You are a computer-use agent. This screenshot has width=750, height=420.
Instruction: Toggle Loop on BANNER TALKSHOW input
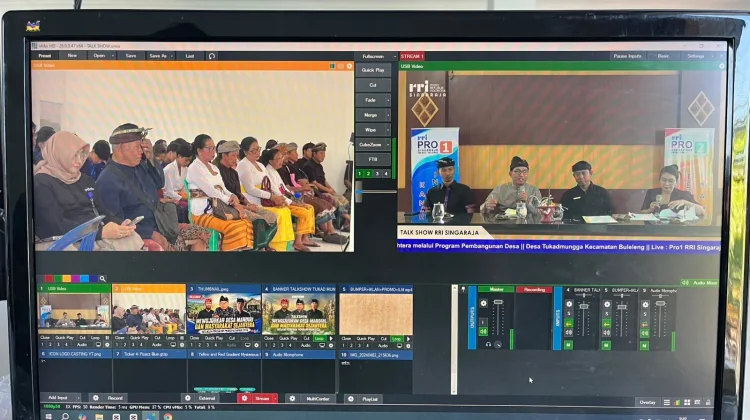(x=319, y=338)
